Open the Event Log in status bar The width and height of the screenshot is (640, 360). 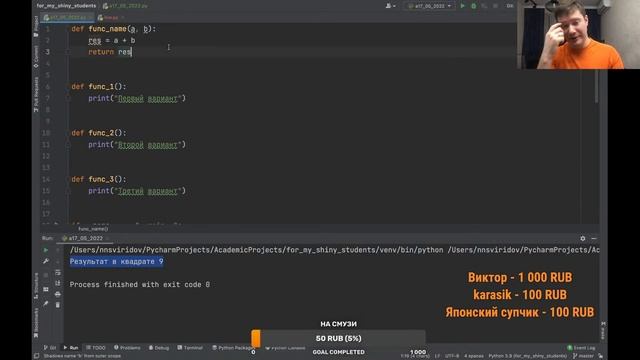[581, 348]
